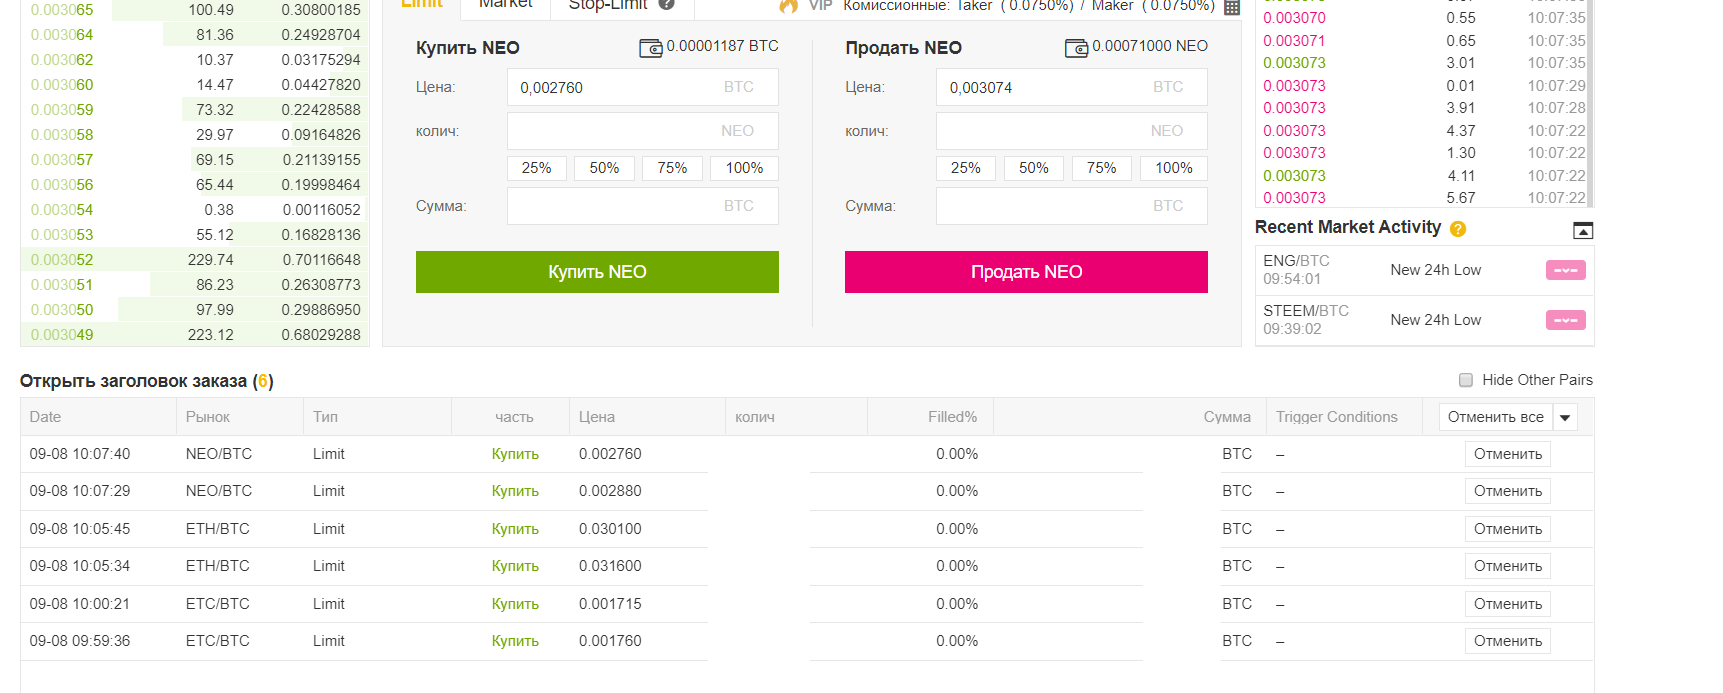Click trade history price 0.003070

pyautogui.click(x=1294, y=18)
